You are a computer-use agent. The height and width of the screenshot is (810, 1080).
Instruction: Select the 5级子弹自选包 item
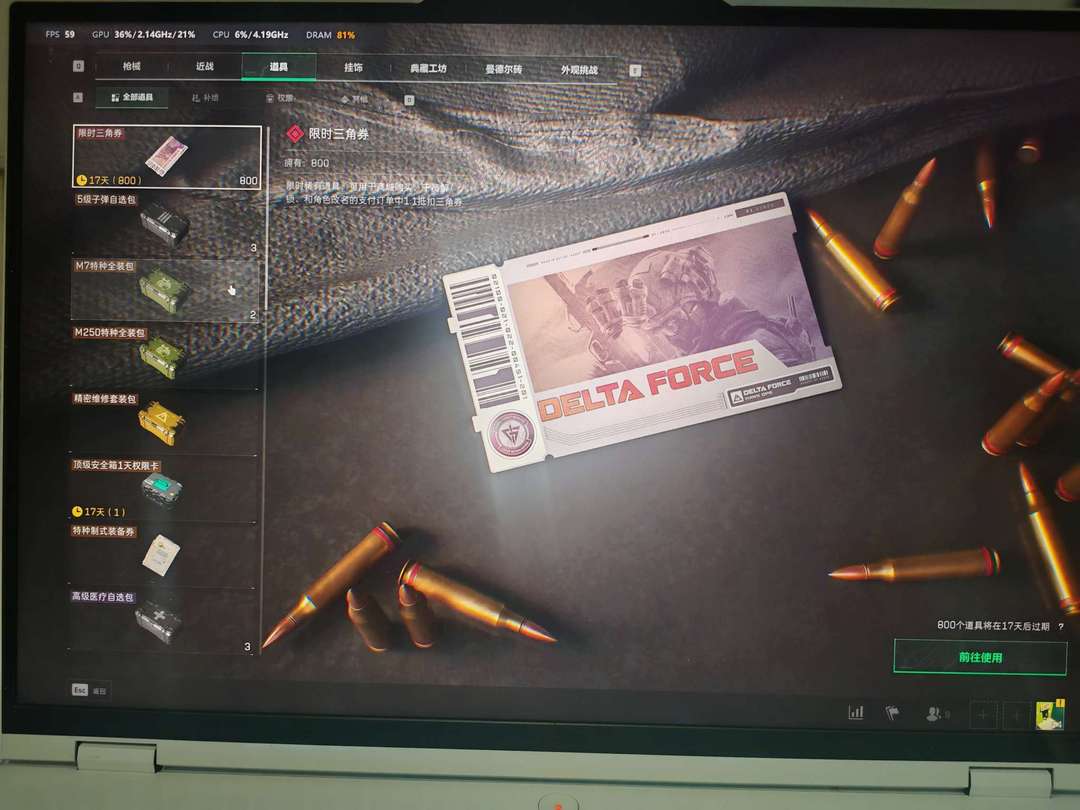tap(165, 224)
